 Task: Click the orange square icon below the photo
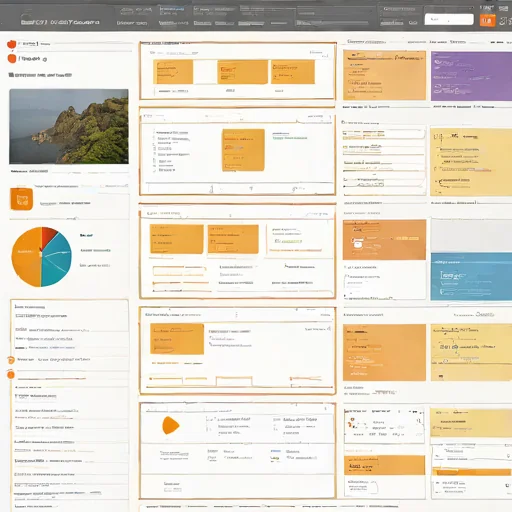[x=21, y=199]
